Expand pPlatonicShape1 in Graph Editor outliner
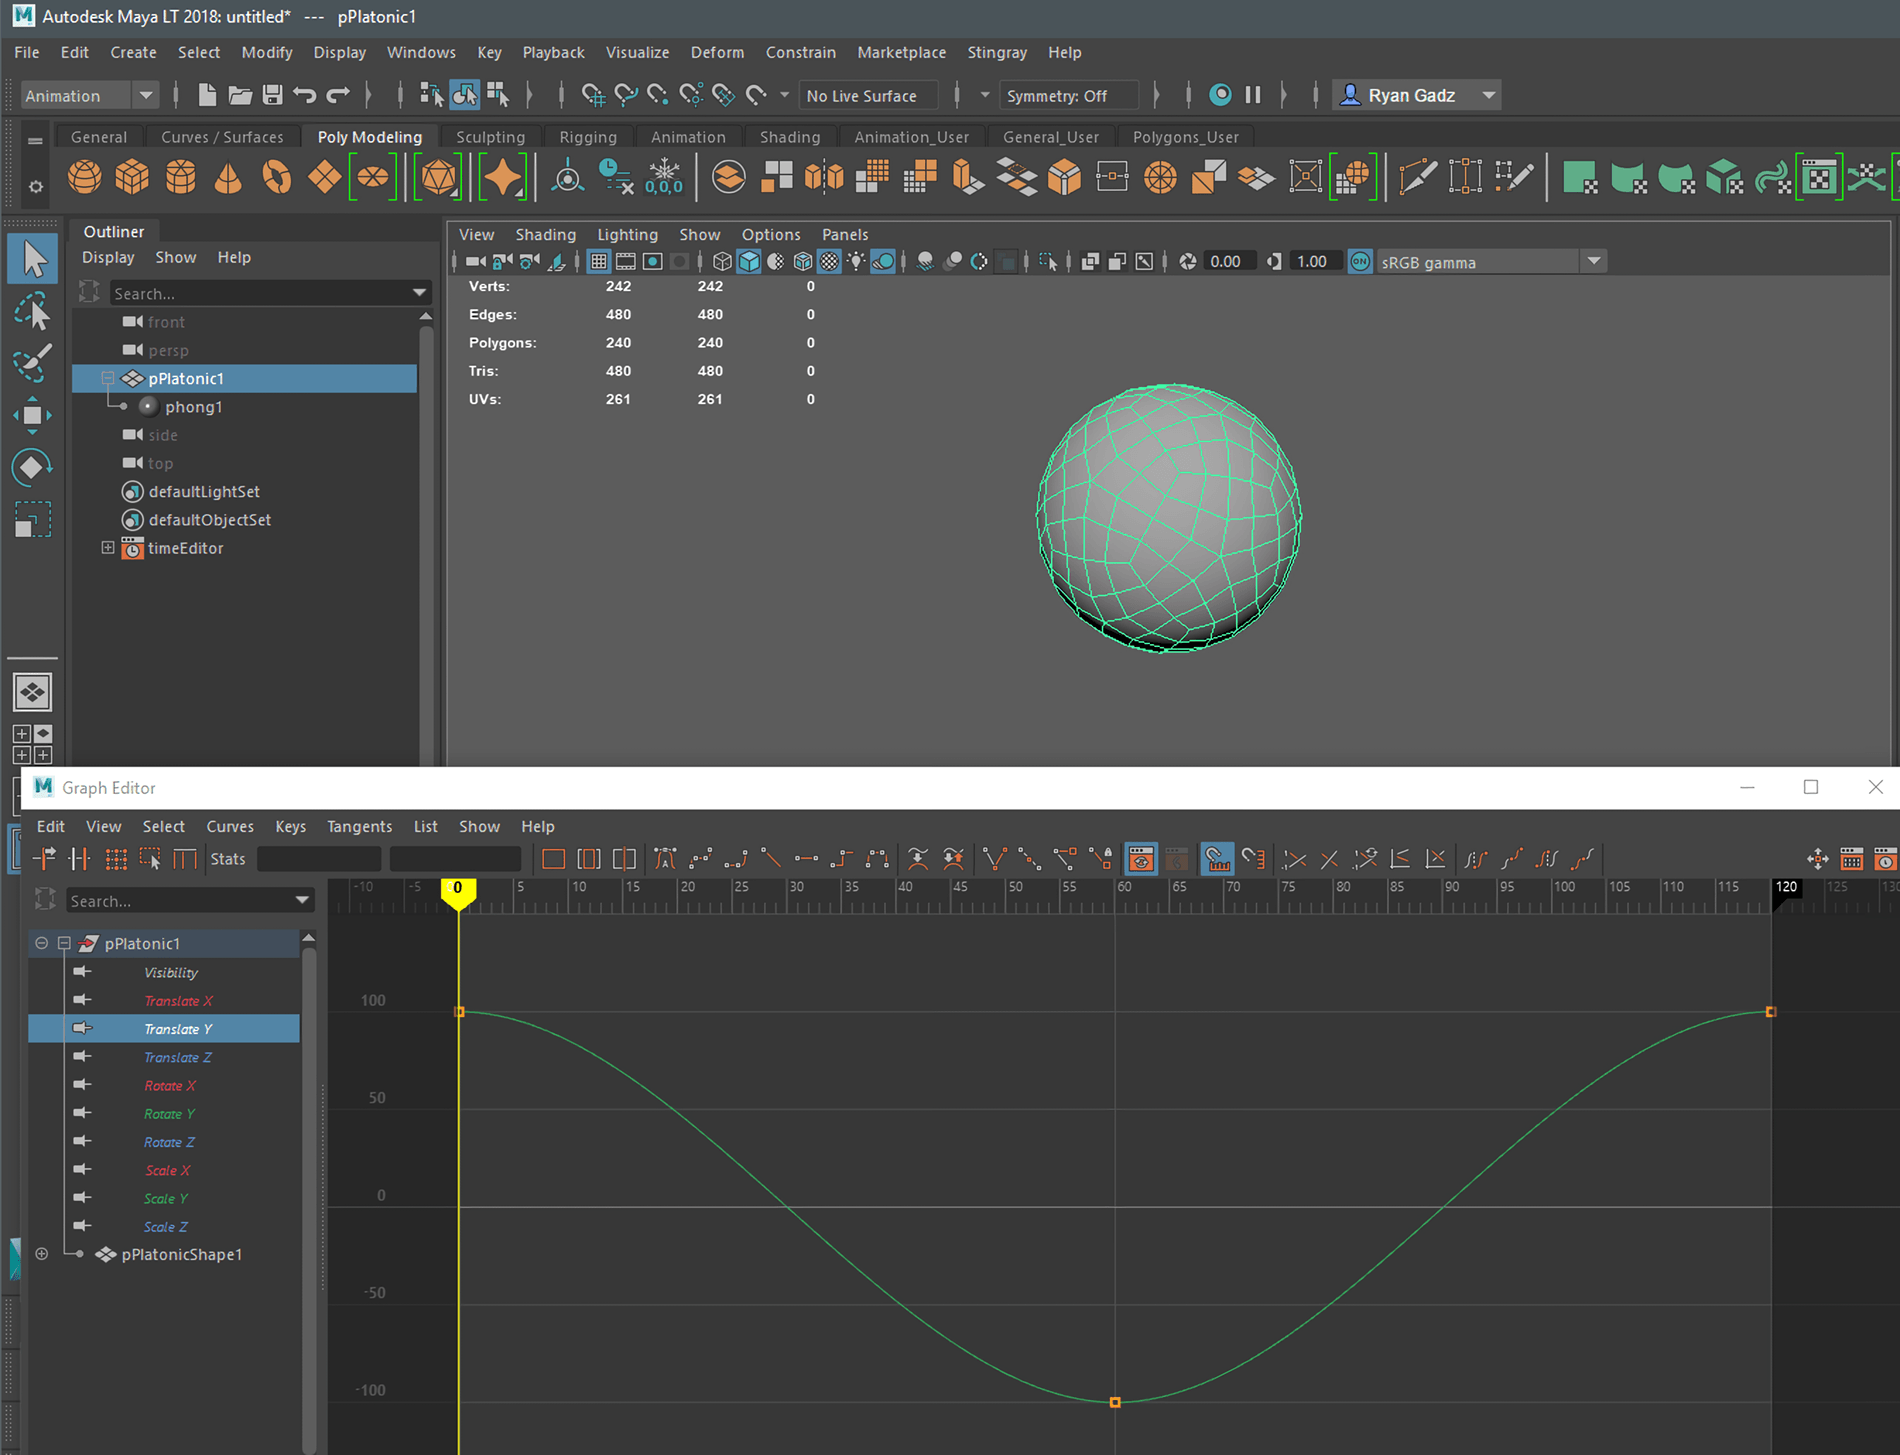Viewport: 1900px width, 1455px height. point(42,1254)
